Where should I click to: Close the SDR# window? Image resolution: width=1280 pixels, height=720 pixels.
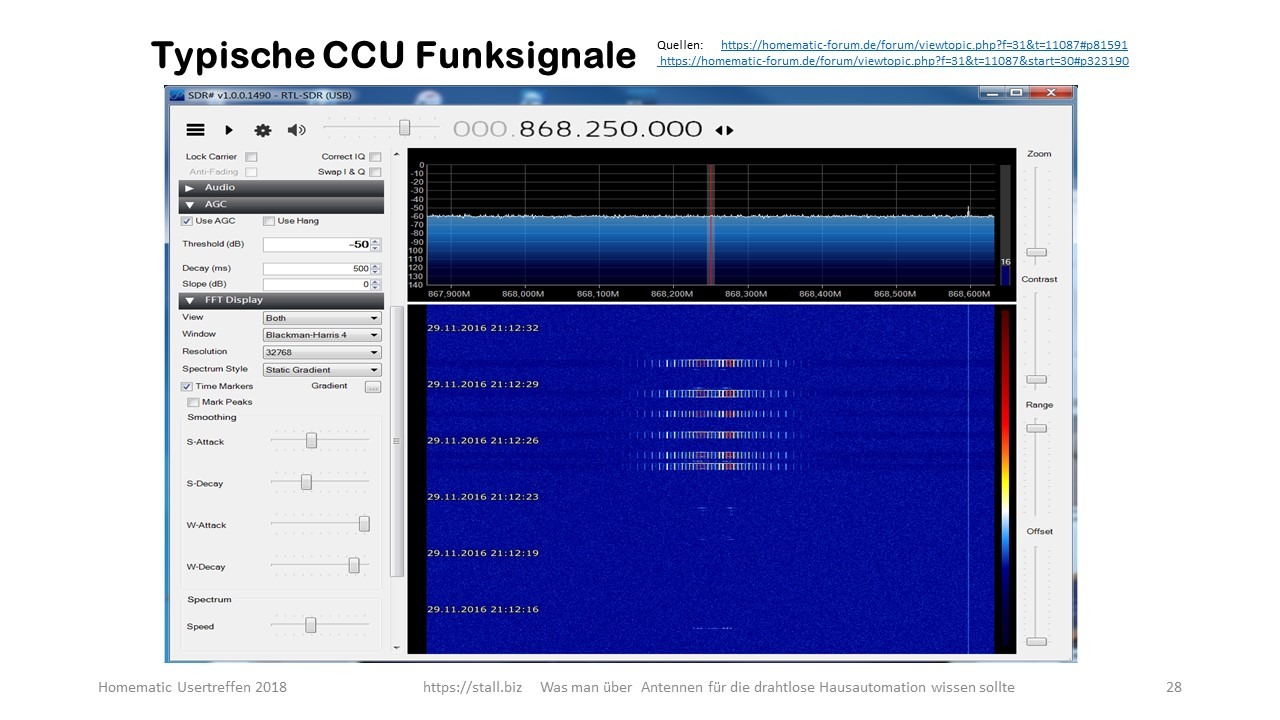(x=1050, y=93)
